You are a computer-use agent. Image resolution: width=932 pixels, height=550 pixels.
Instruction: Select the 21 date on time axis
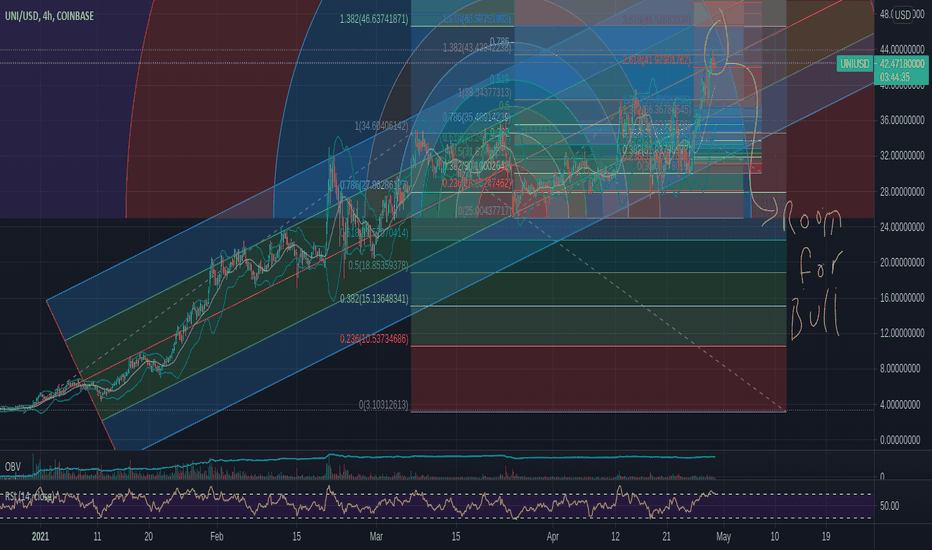pyautogui.click(x=666, y=536)
